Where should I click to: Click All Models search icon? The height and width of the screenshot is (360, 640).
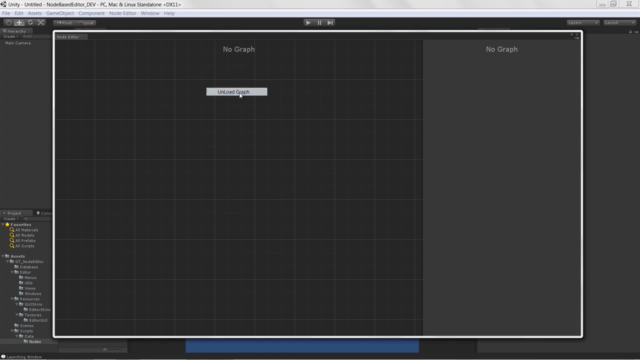coord(12,235)
